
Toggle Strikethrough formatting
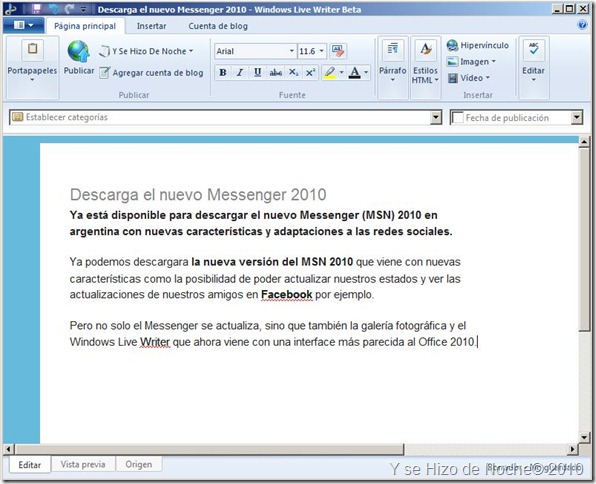(275, 72)
